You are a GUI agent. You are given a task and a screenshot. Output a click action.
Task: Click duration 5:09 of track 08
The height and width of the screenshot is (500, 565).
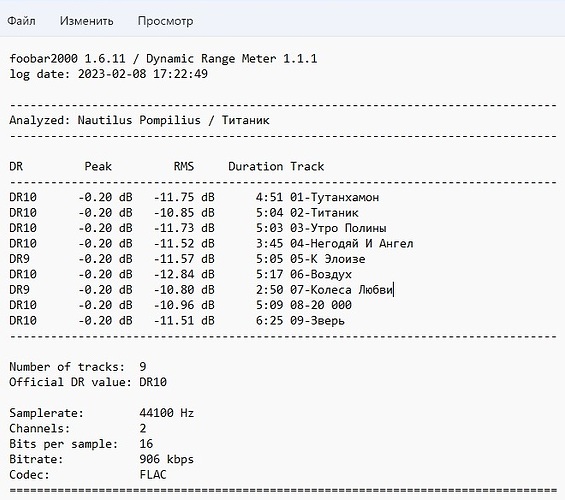coord(270,305)
